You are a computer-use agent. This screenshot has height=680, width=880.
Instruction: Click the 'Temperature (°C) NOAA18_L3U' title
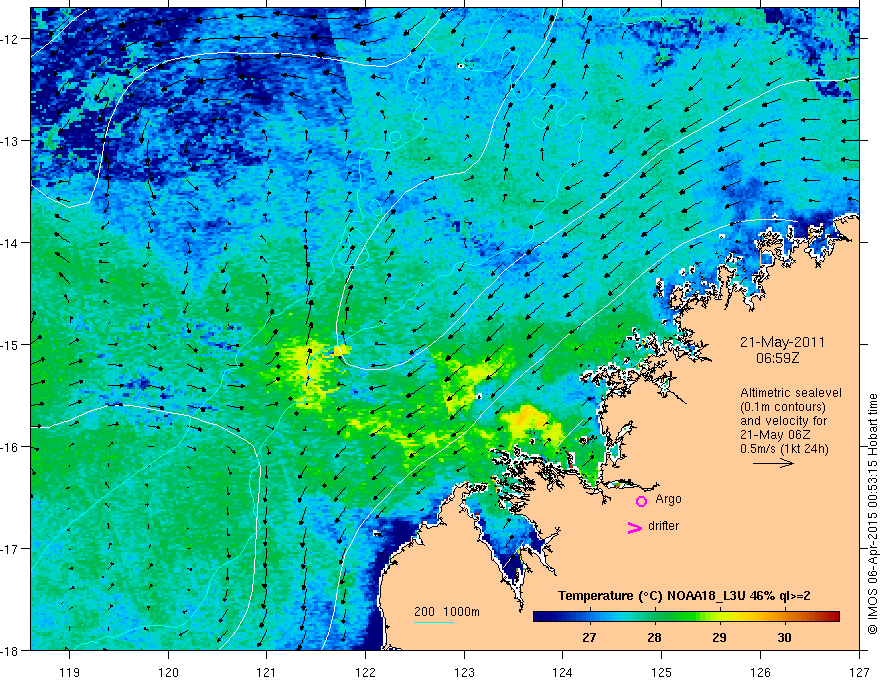pyautogui.click(x=651, y=596)
